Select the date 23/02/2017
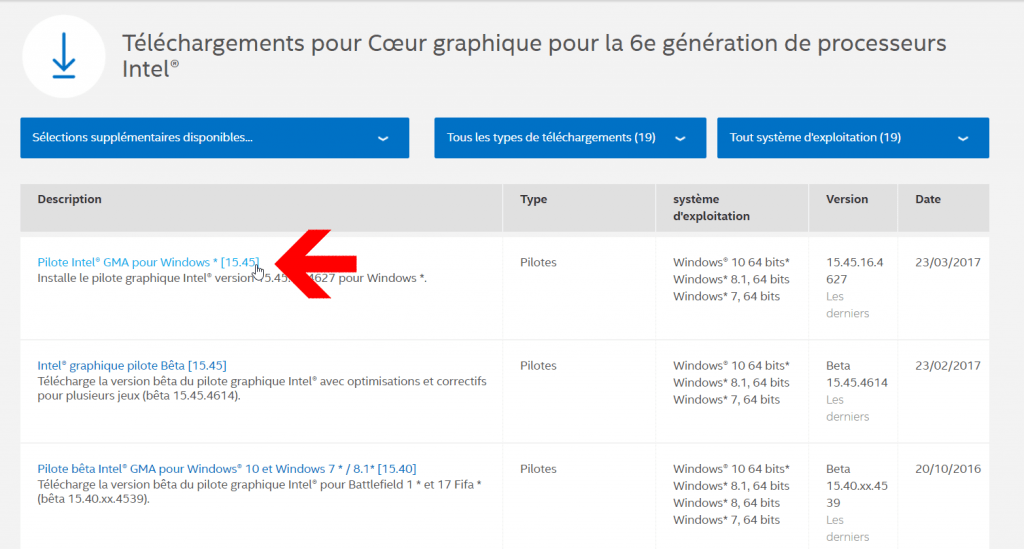The image size is (1024, 549). 948,366
